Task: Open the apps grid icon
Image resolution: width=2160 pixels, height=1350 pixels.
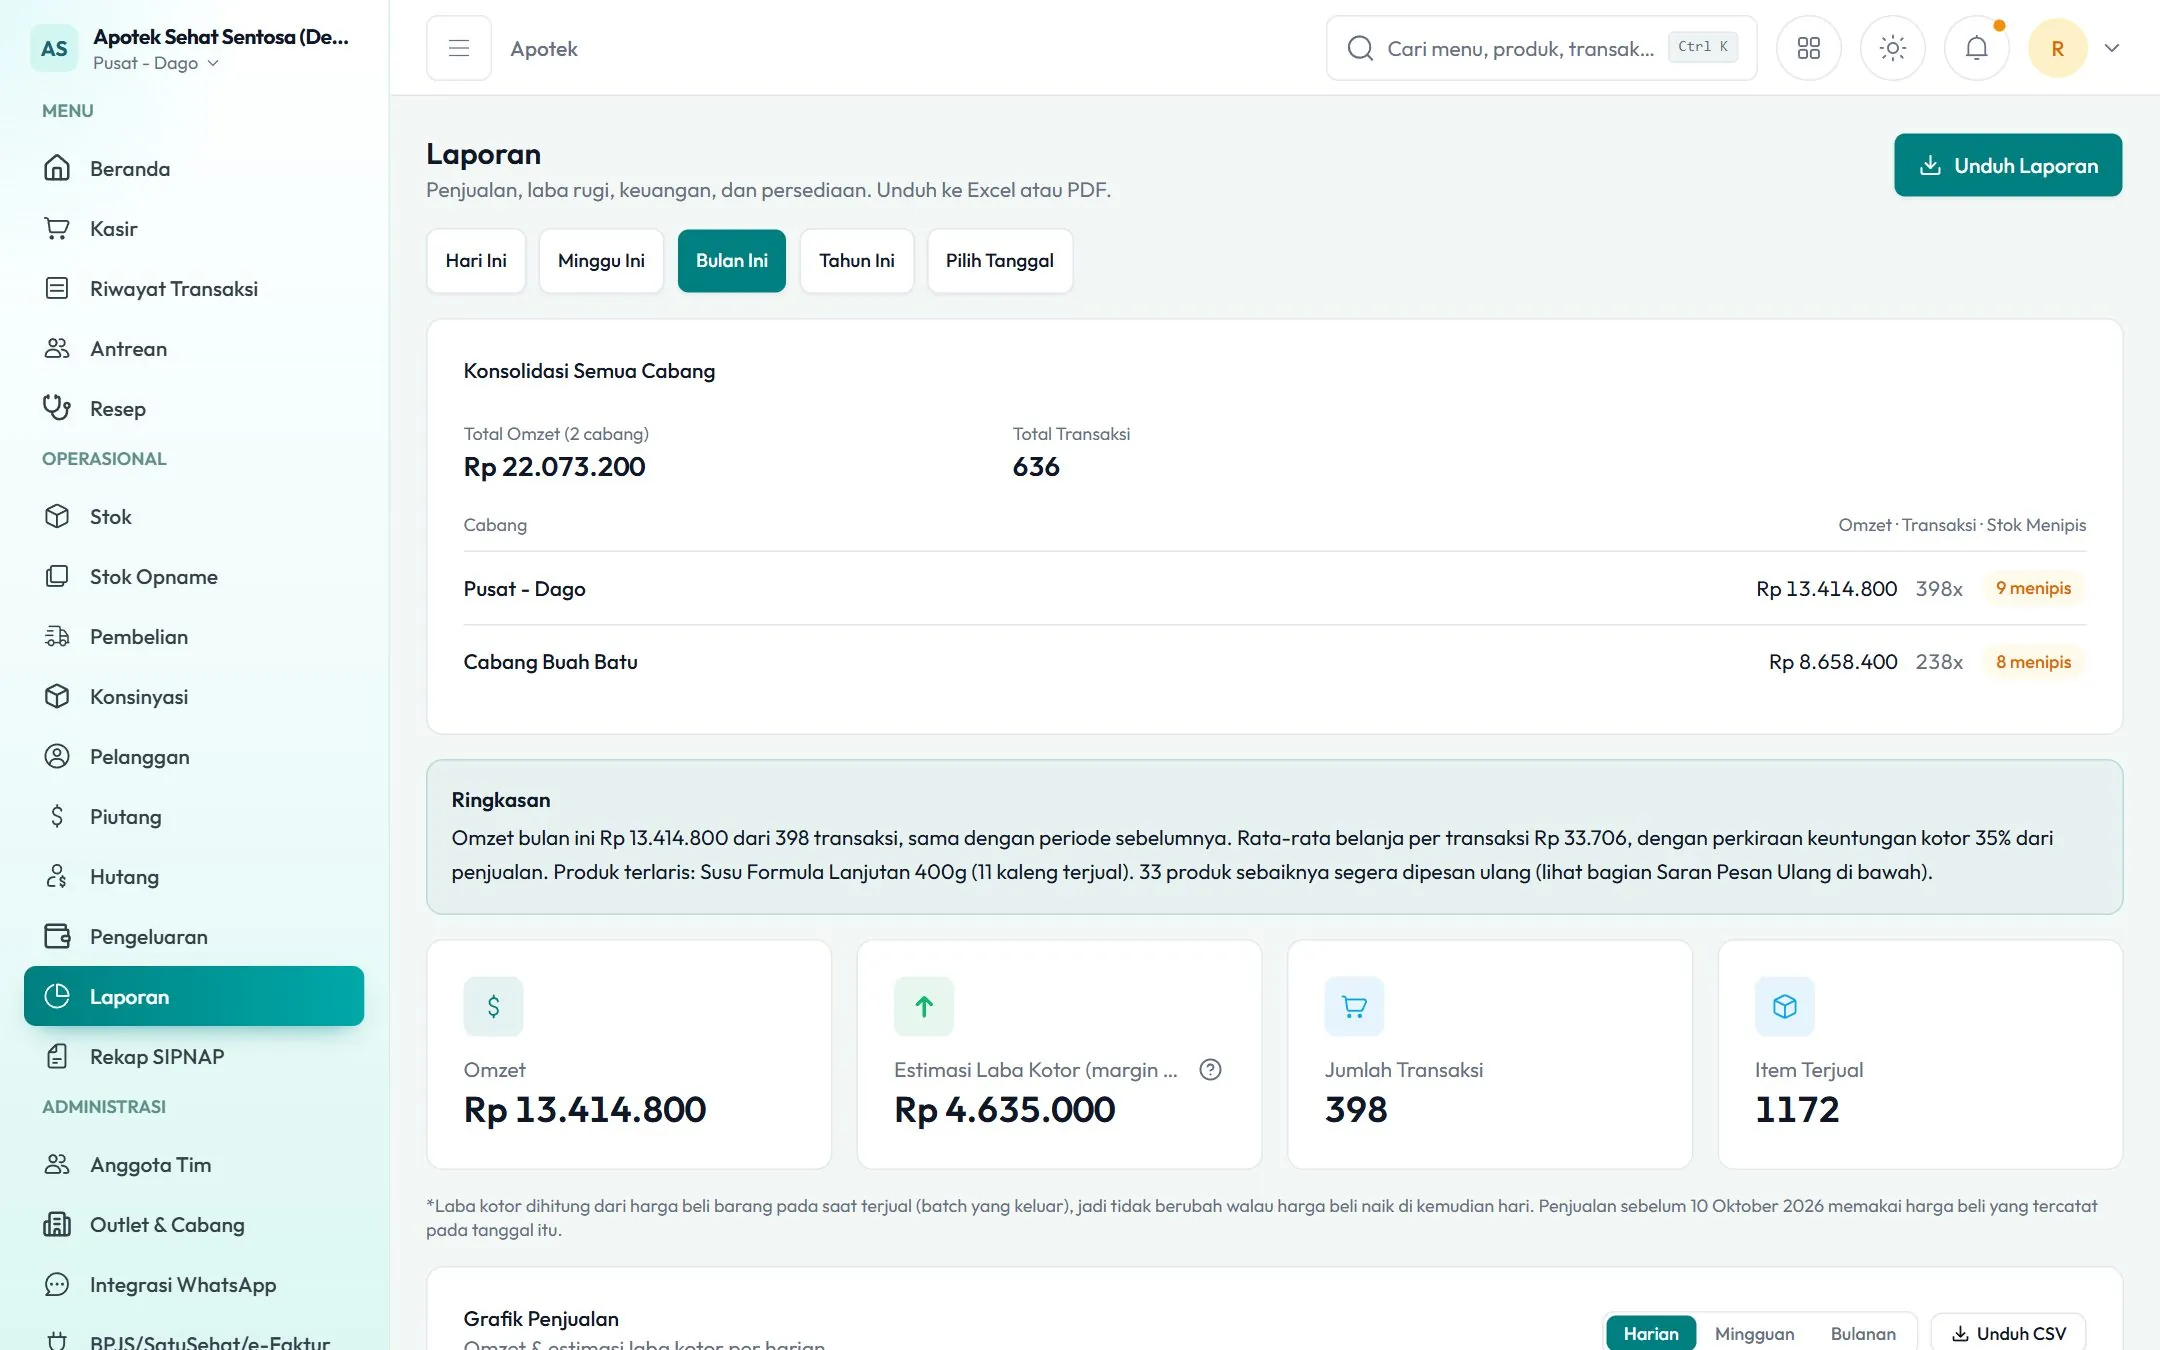Action: click(x=1808, y=48)
